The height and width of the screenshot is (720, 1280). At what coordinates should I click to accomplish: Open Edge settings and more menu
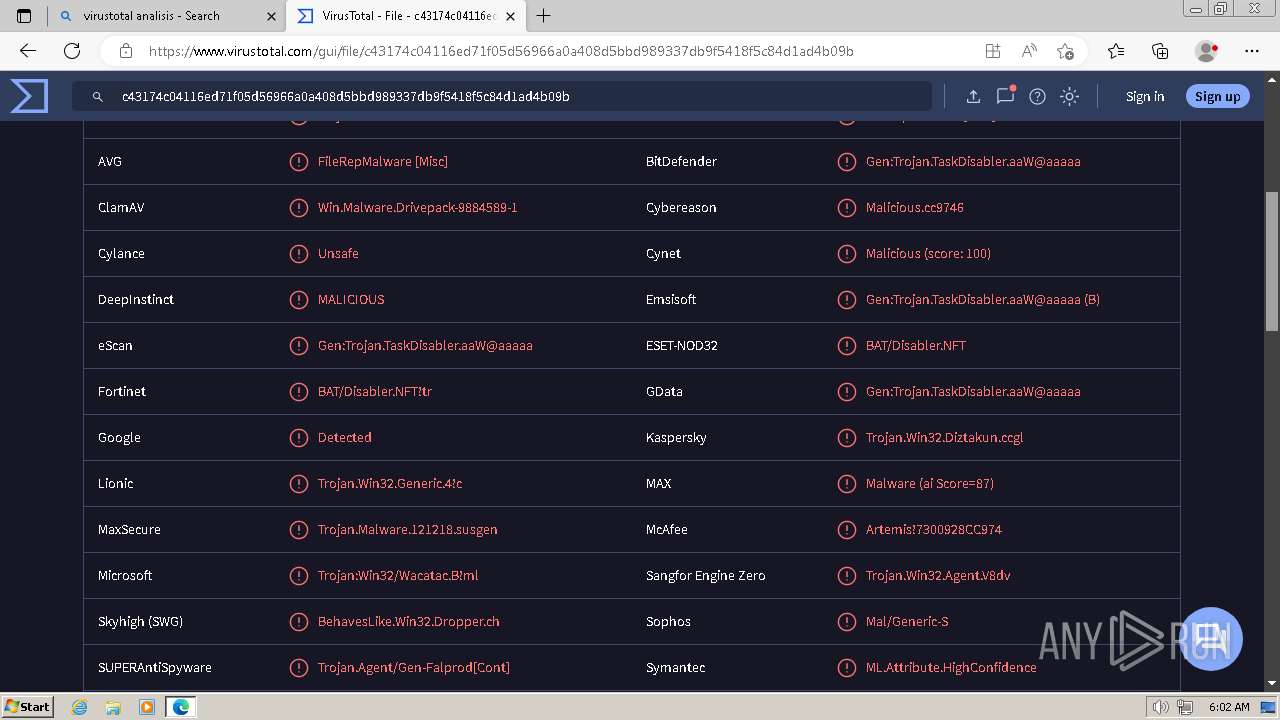1252,51
